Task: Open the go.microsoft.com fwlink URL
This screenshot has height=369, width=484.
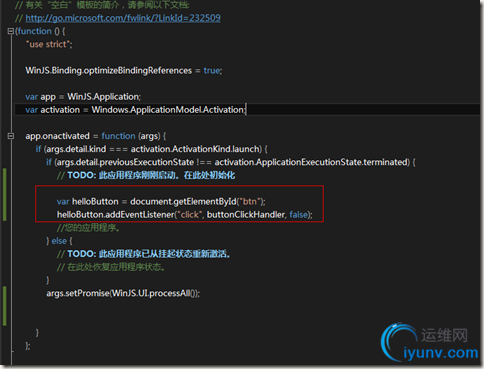Action: tap(123, 18)
